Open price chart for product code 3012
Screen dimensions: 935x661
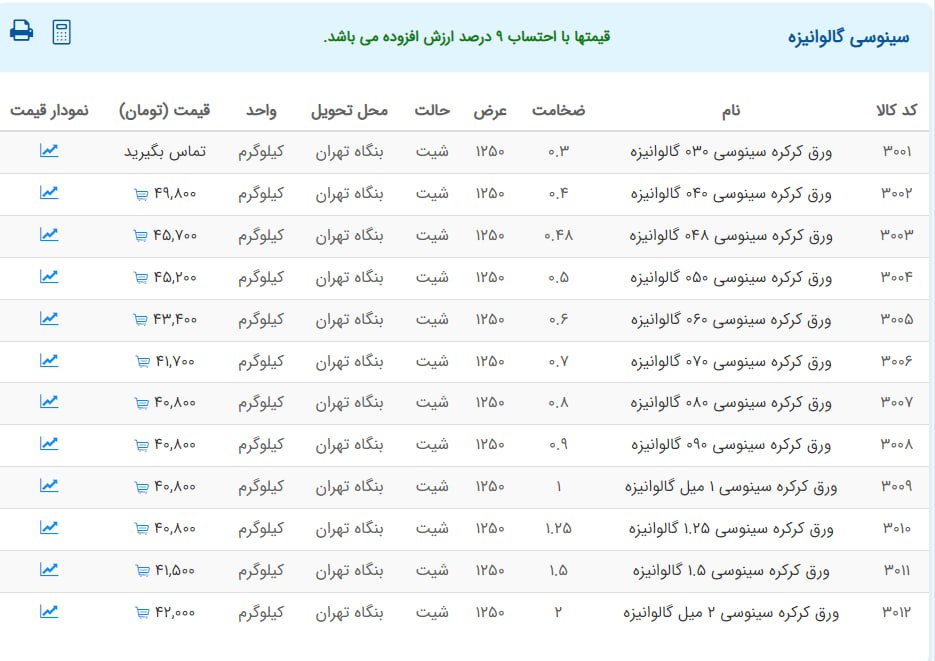pos(49,612)
